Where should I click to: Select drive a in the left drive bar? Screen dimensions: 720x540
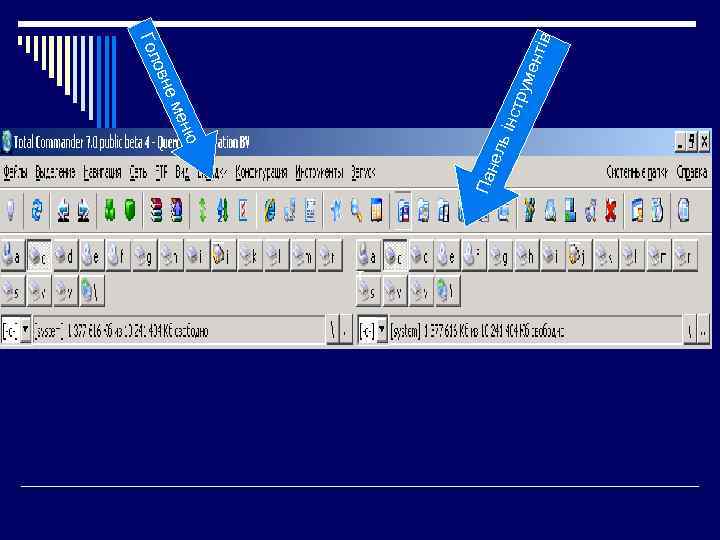pyautogui.click(x=12, y=255)
